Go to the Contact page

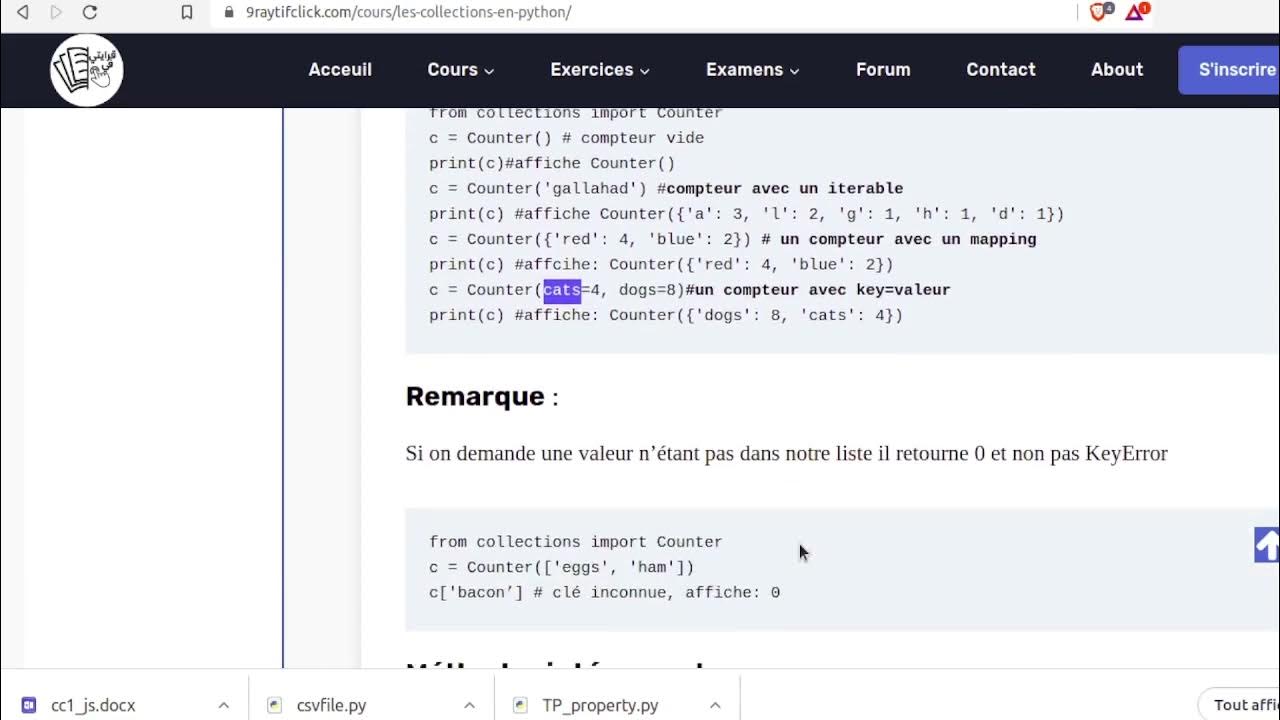(x=1001, y=69)
